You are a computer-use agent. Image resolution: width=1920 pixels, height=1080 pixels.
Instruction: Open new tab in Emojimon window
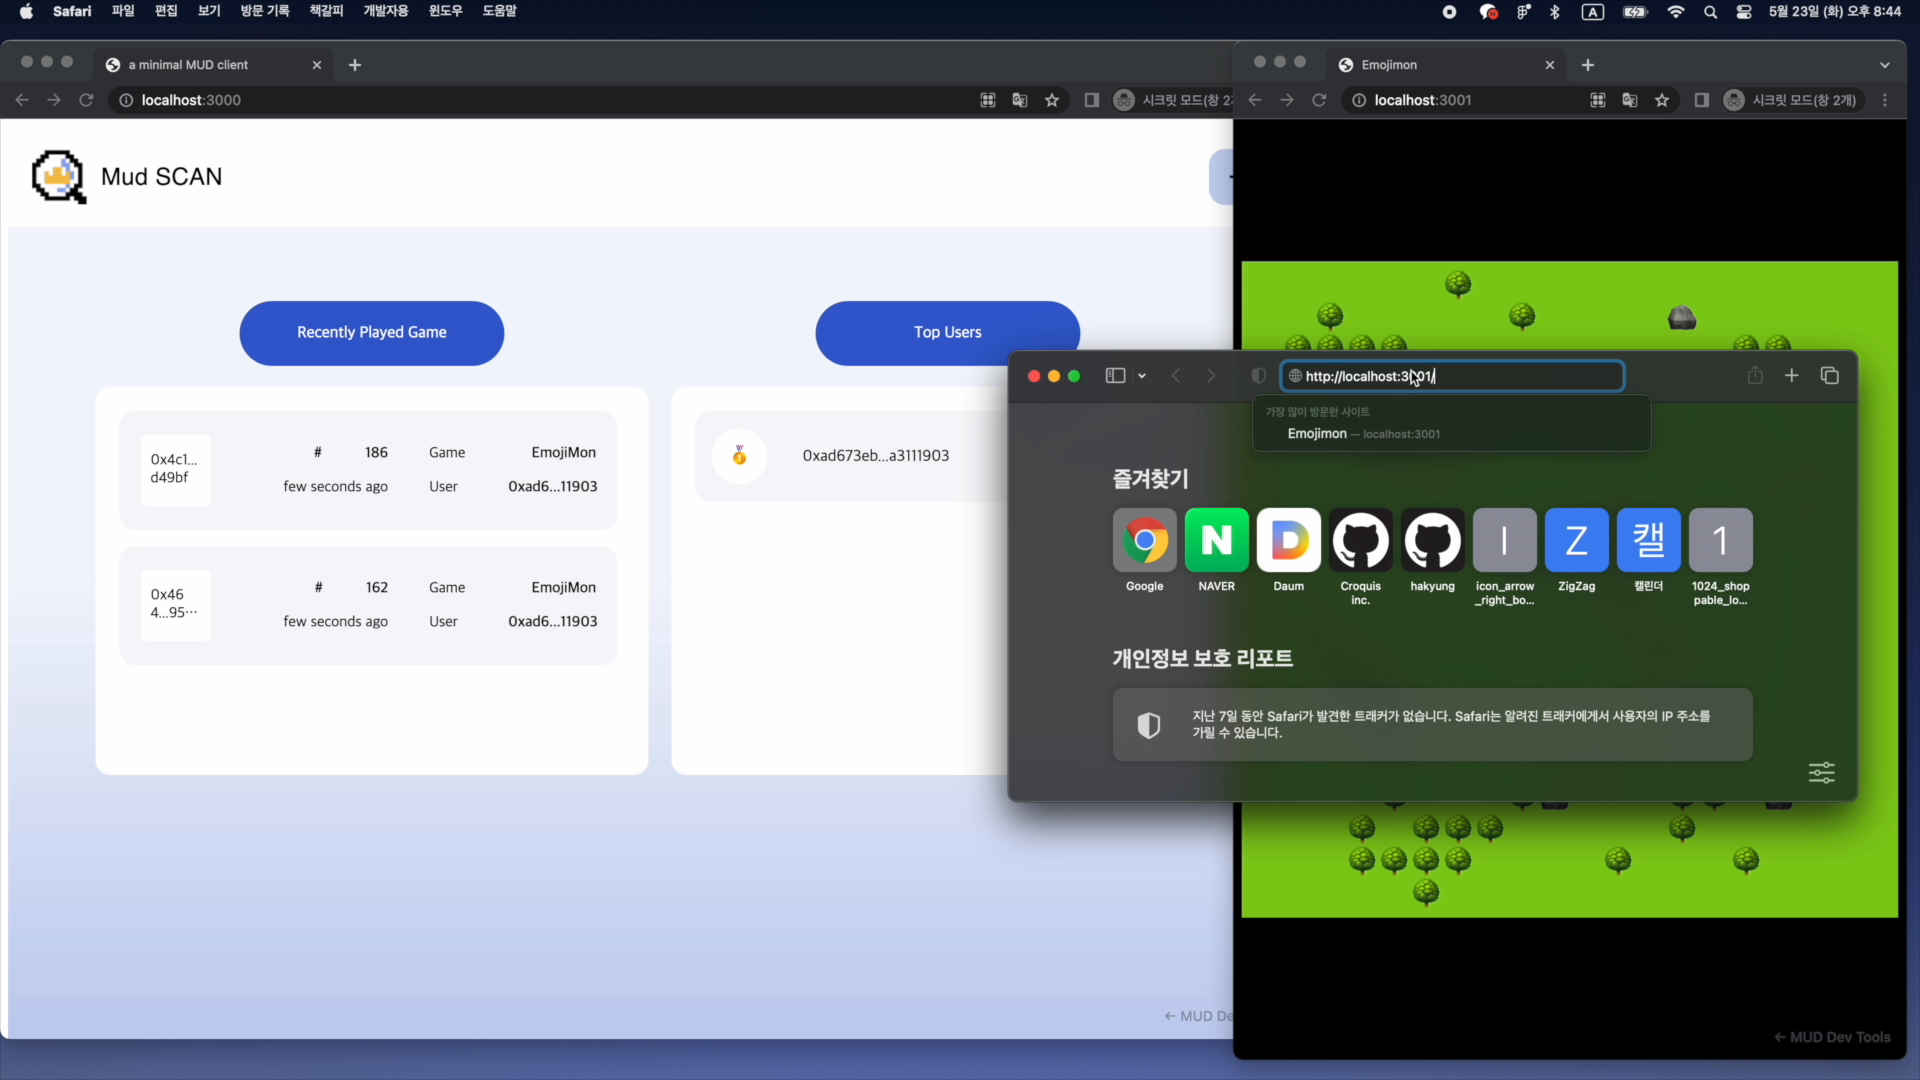(x=1588, y=65)
